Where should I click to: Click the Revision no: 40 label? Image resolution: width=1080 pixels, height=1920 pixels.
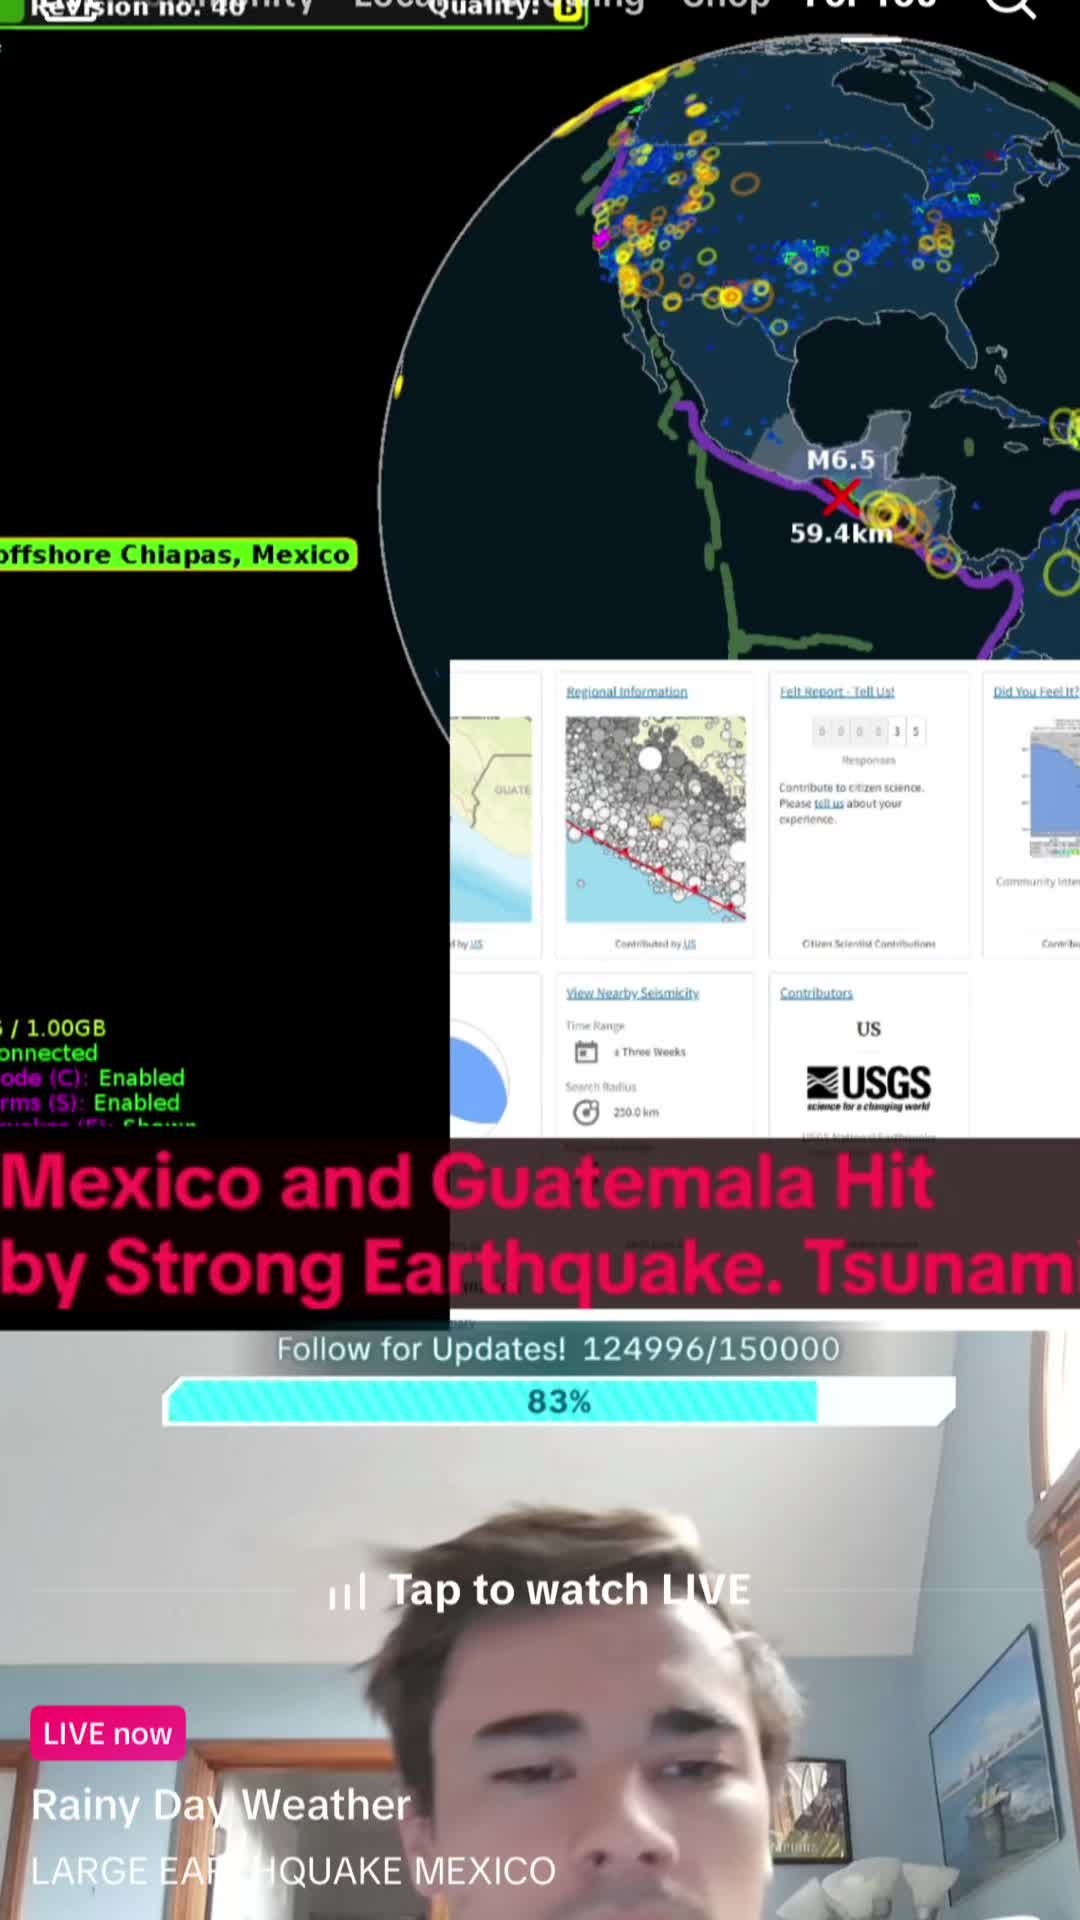(138, 8)
